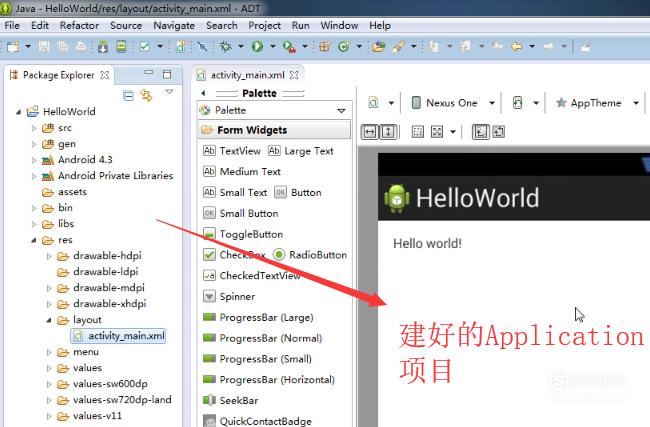The image size is (650, 427).
Task: Select the CheckedTextView widget
Action: pos(252,275)
